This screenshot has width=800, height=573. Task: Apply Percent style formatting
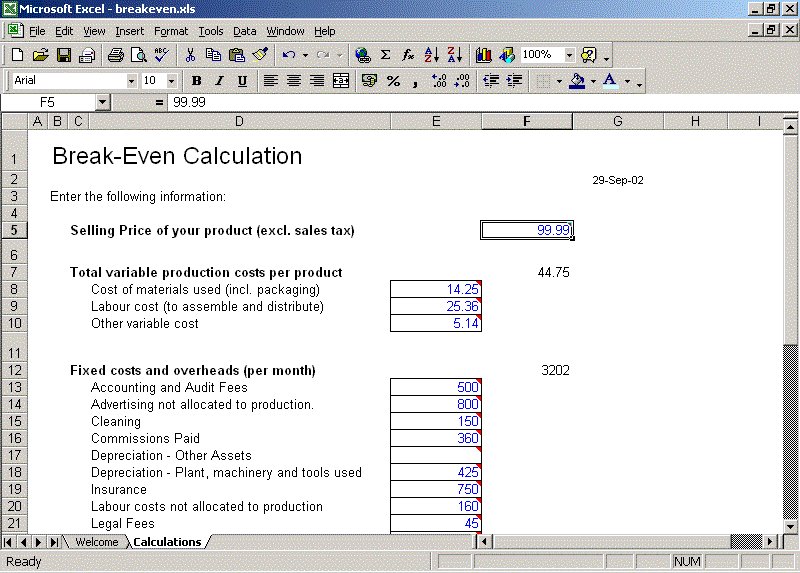pyautogui.click(x=393, y=81)
